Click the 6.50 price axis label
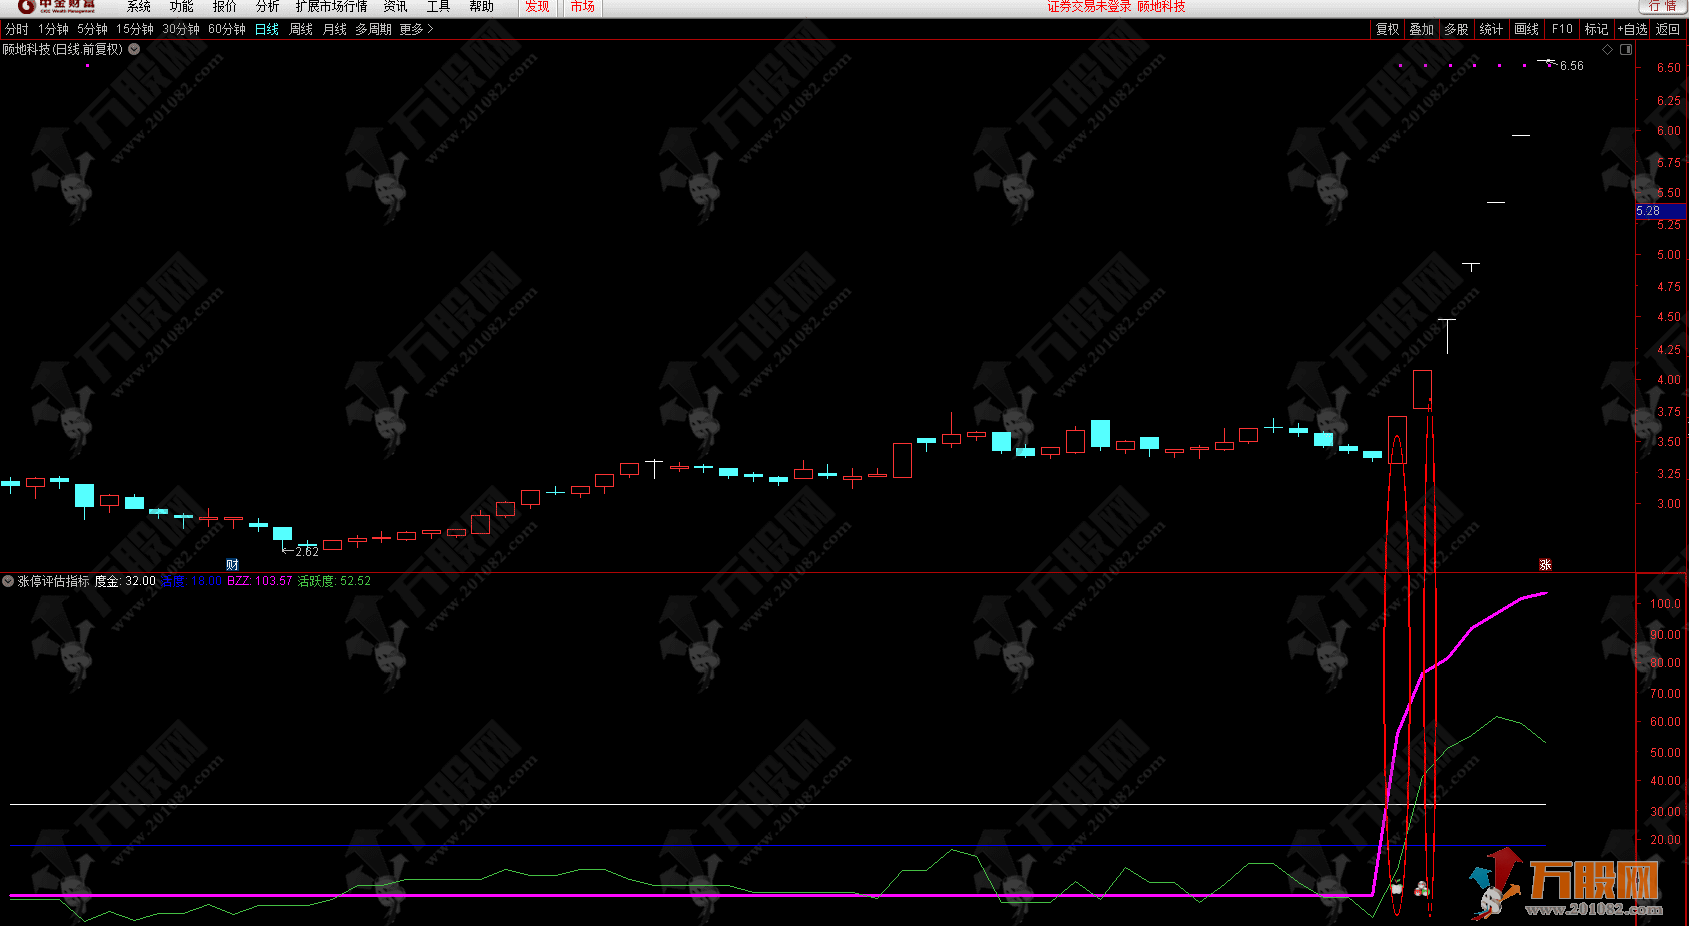Screen dimensions: 1689x926 (1668, 68)
